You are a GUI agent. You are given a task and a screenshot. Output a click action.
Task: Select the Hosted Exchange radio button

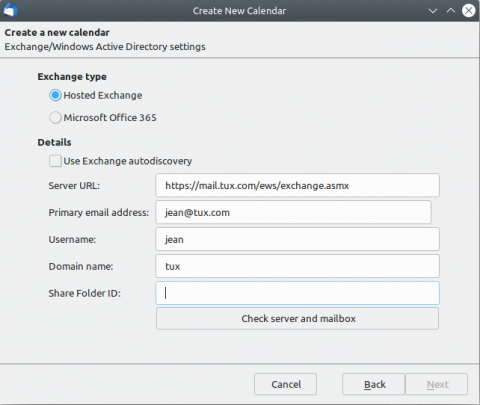tap(55, 95)
